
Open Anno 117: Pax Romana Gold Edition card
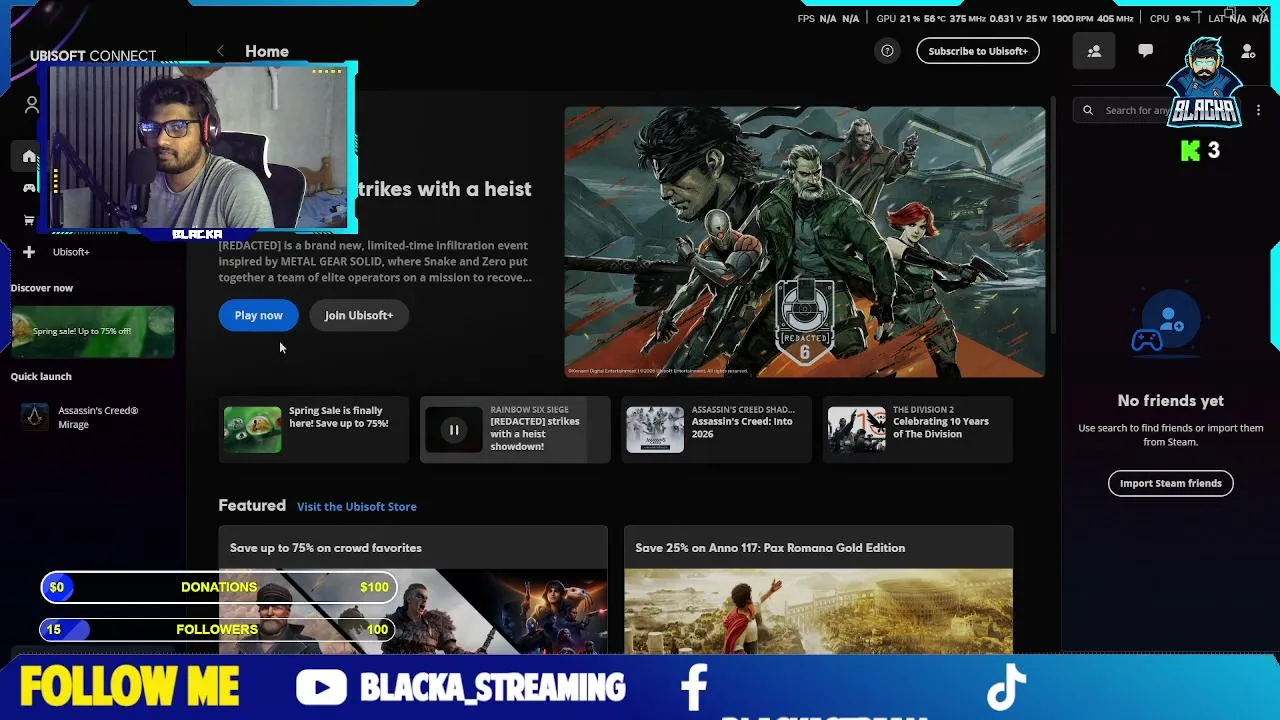(x=818, y=590)
